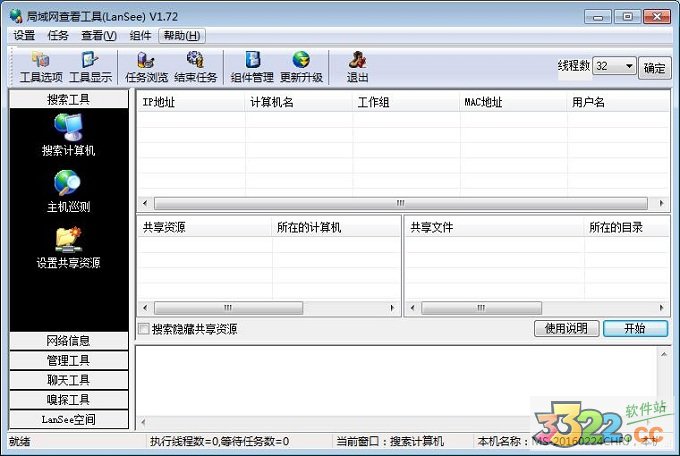Maximize the LanSee window
This screenshot has height=456, width=680.
627,16
